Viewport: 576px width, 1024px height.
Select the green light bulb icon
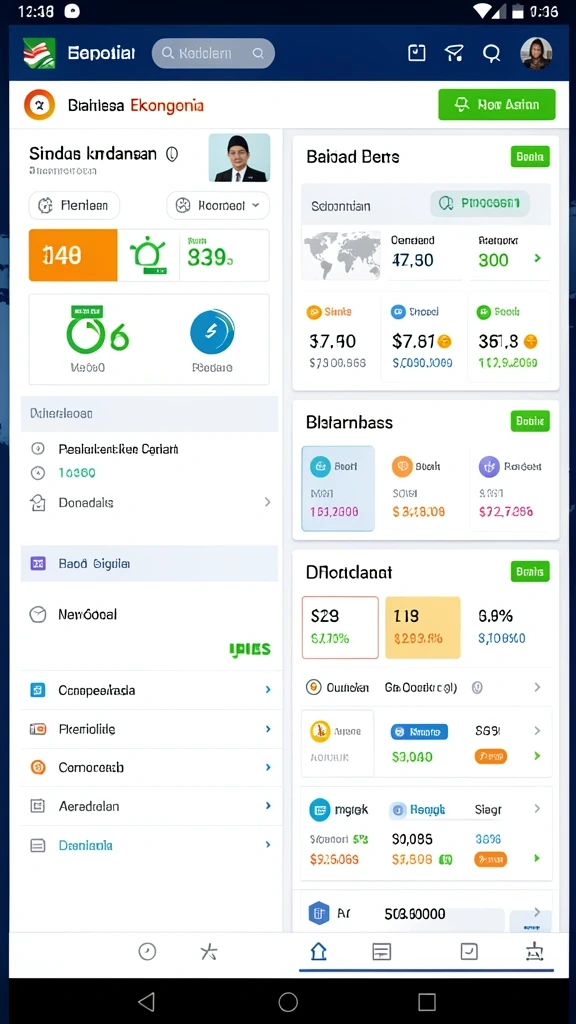click(148, 255)
